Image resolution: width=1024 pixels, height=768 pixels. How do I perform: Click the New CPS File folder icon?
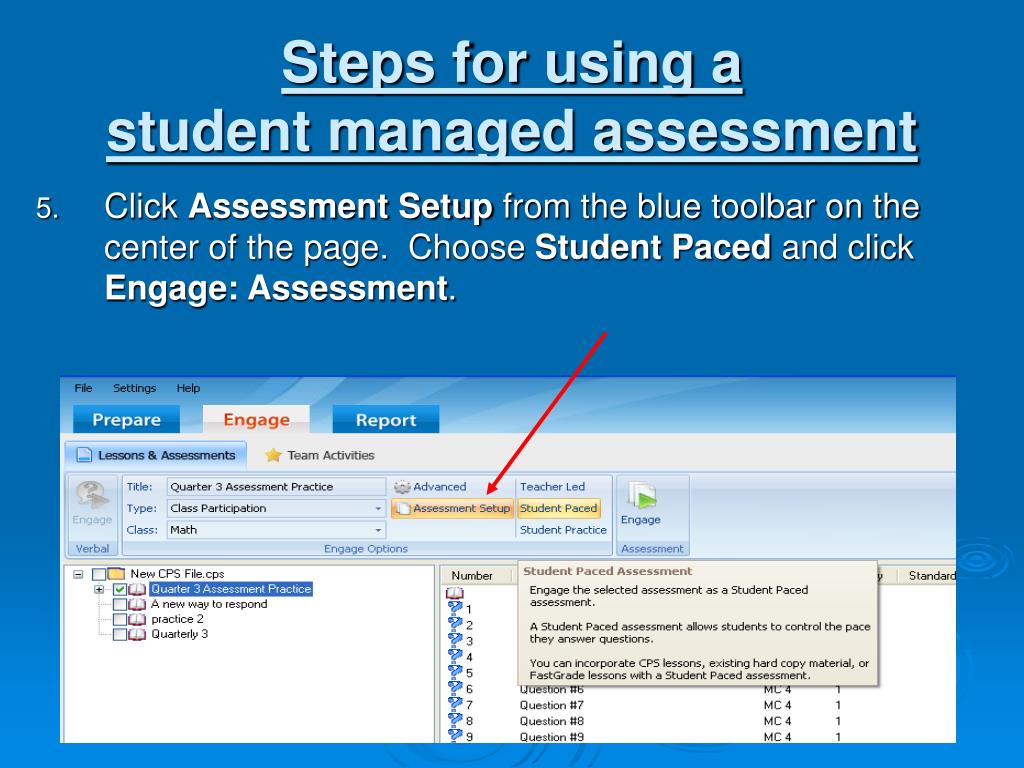coord(116,574)
